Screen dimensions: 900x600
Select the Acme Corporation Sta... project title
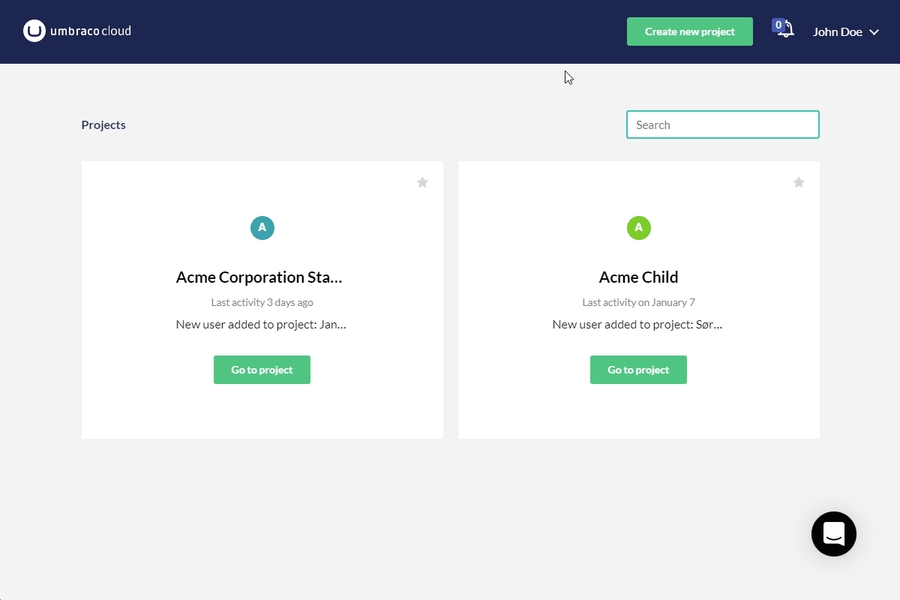point(262,277)
